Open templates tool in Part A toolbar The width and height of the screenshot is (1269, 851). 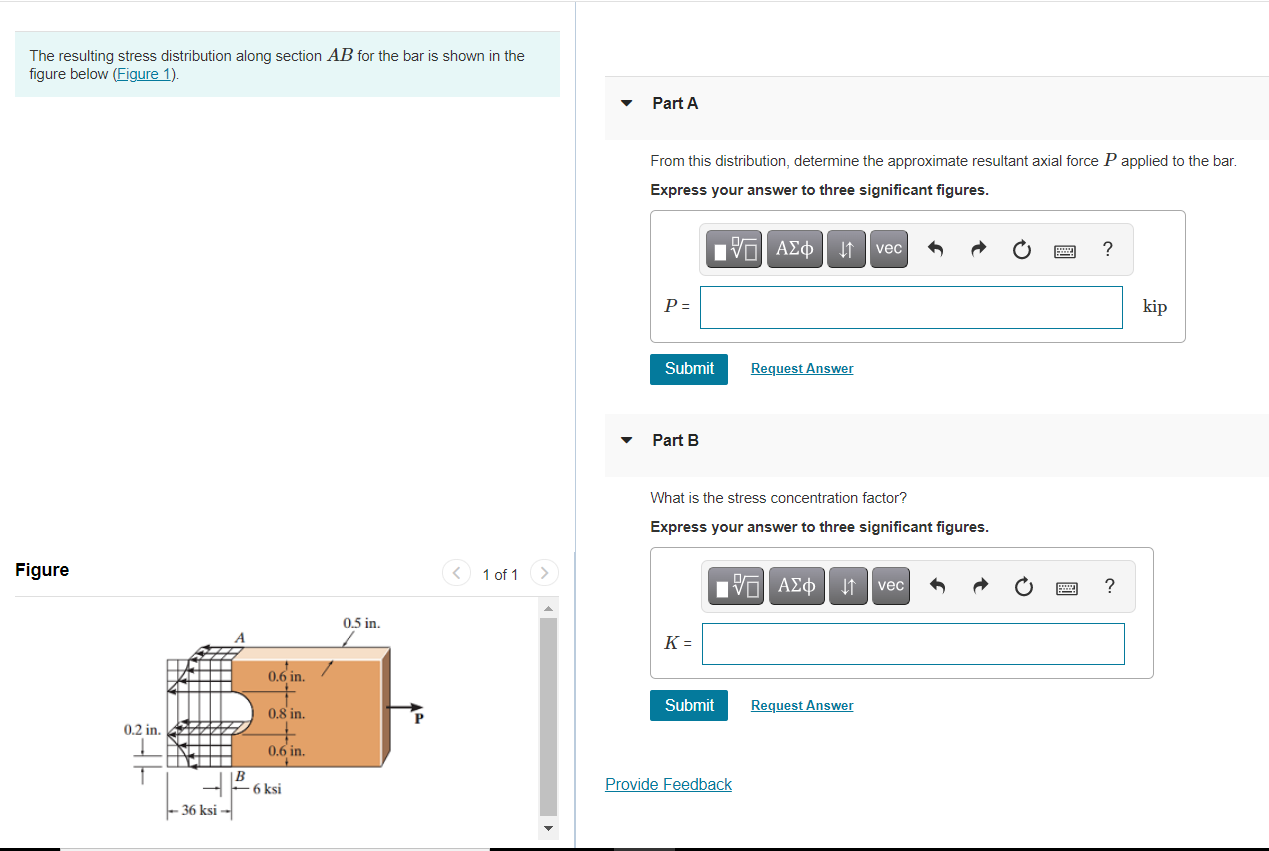click(734, 249)
